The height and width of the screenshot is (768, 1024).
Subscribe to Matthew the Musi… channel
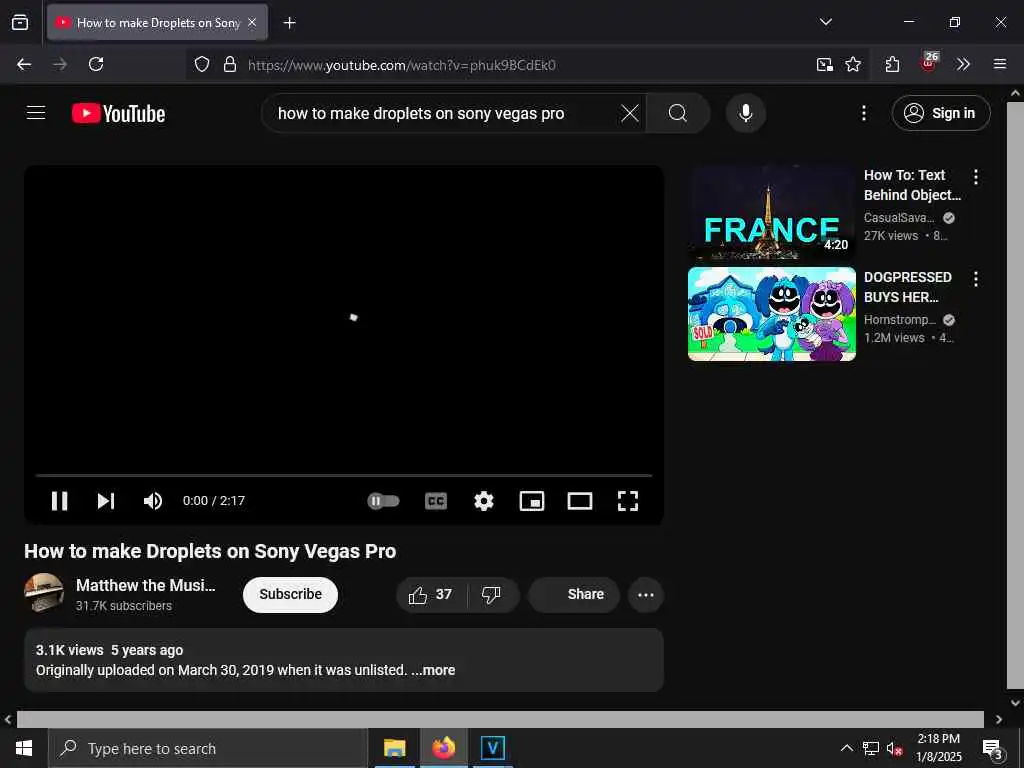(x=291, y=594)
